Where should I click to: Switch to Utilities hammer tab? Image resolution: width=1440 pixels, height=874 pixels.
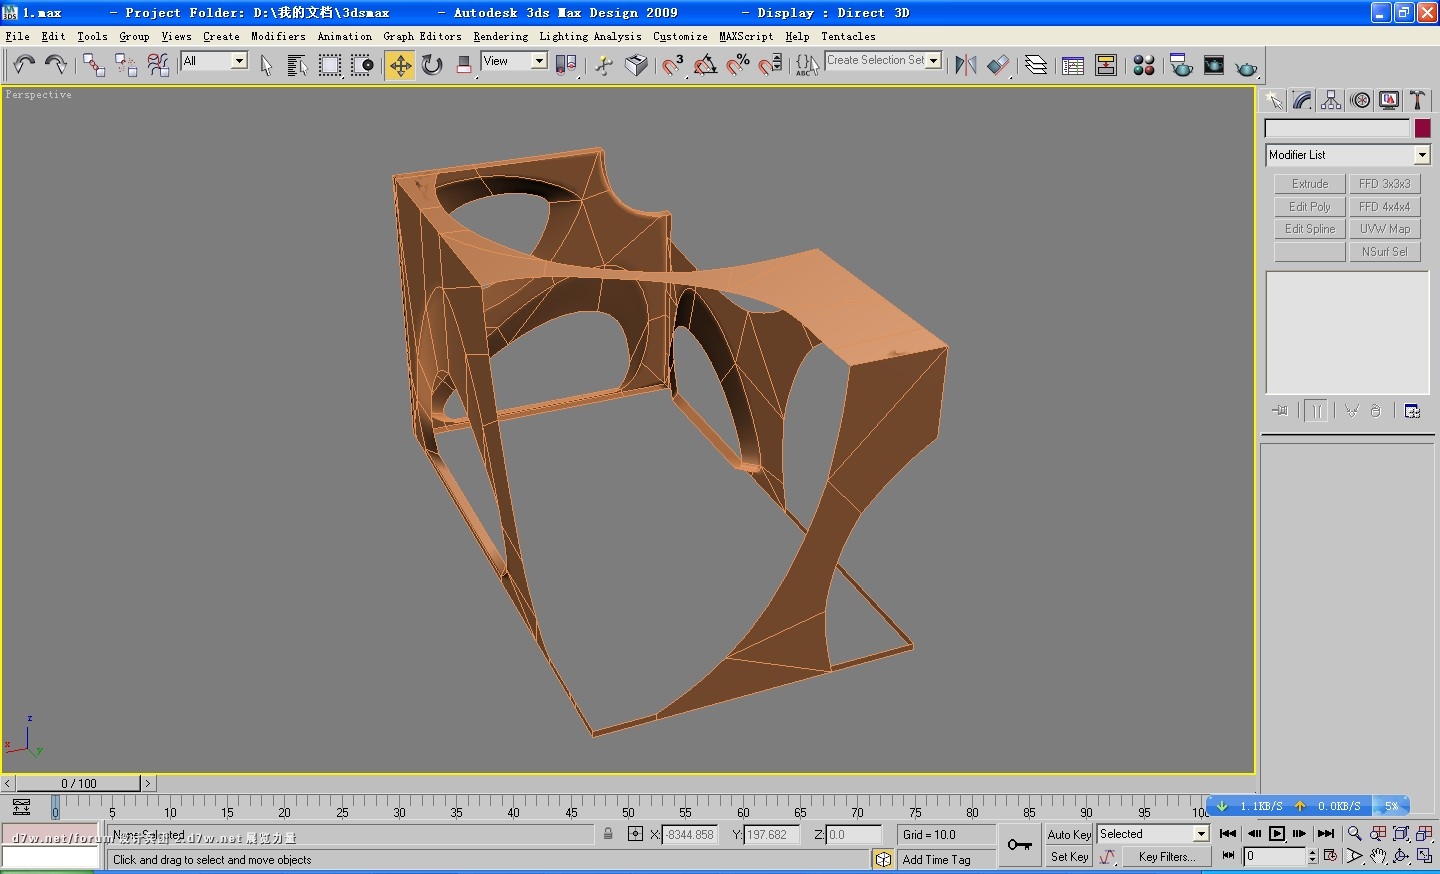(1417, 100)
